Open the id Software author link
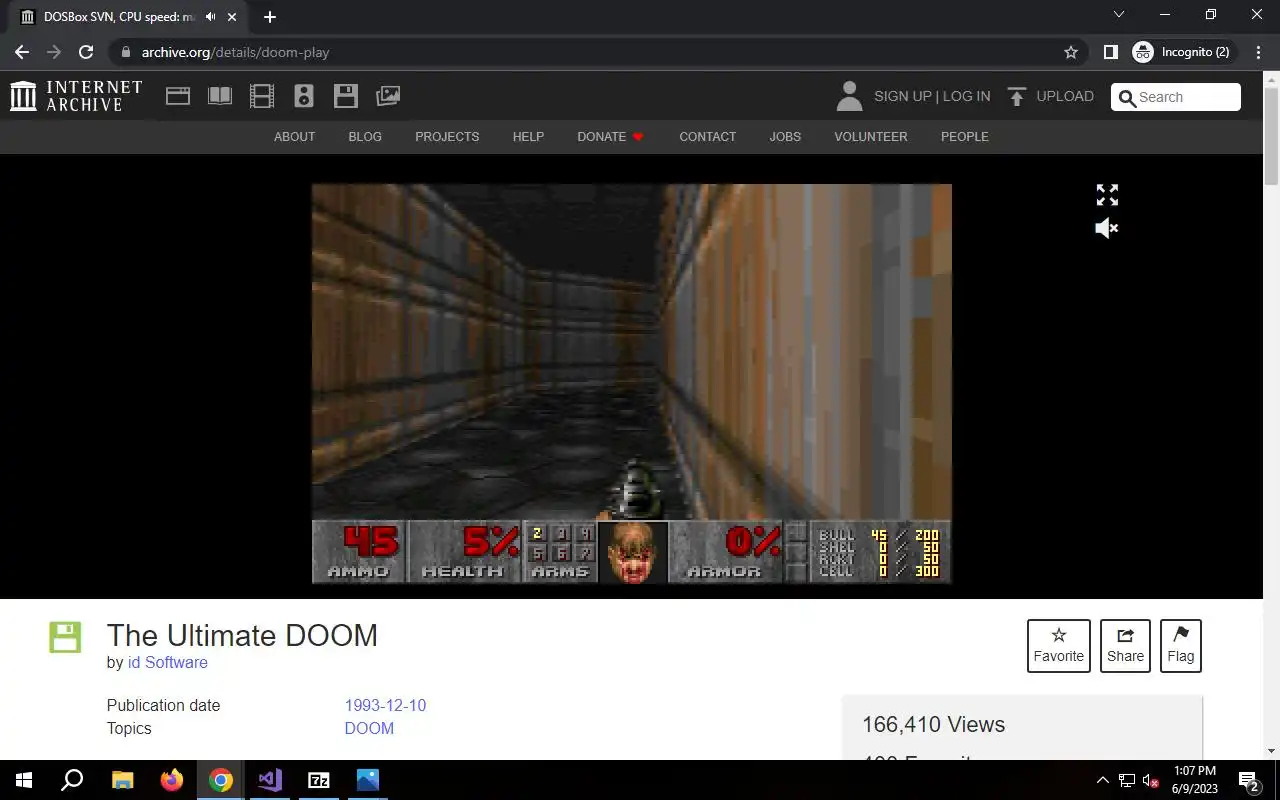Image resolution: width=1280 pixels, height=800 pixels. click(x=167, y=663)
